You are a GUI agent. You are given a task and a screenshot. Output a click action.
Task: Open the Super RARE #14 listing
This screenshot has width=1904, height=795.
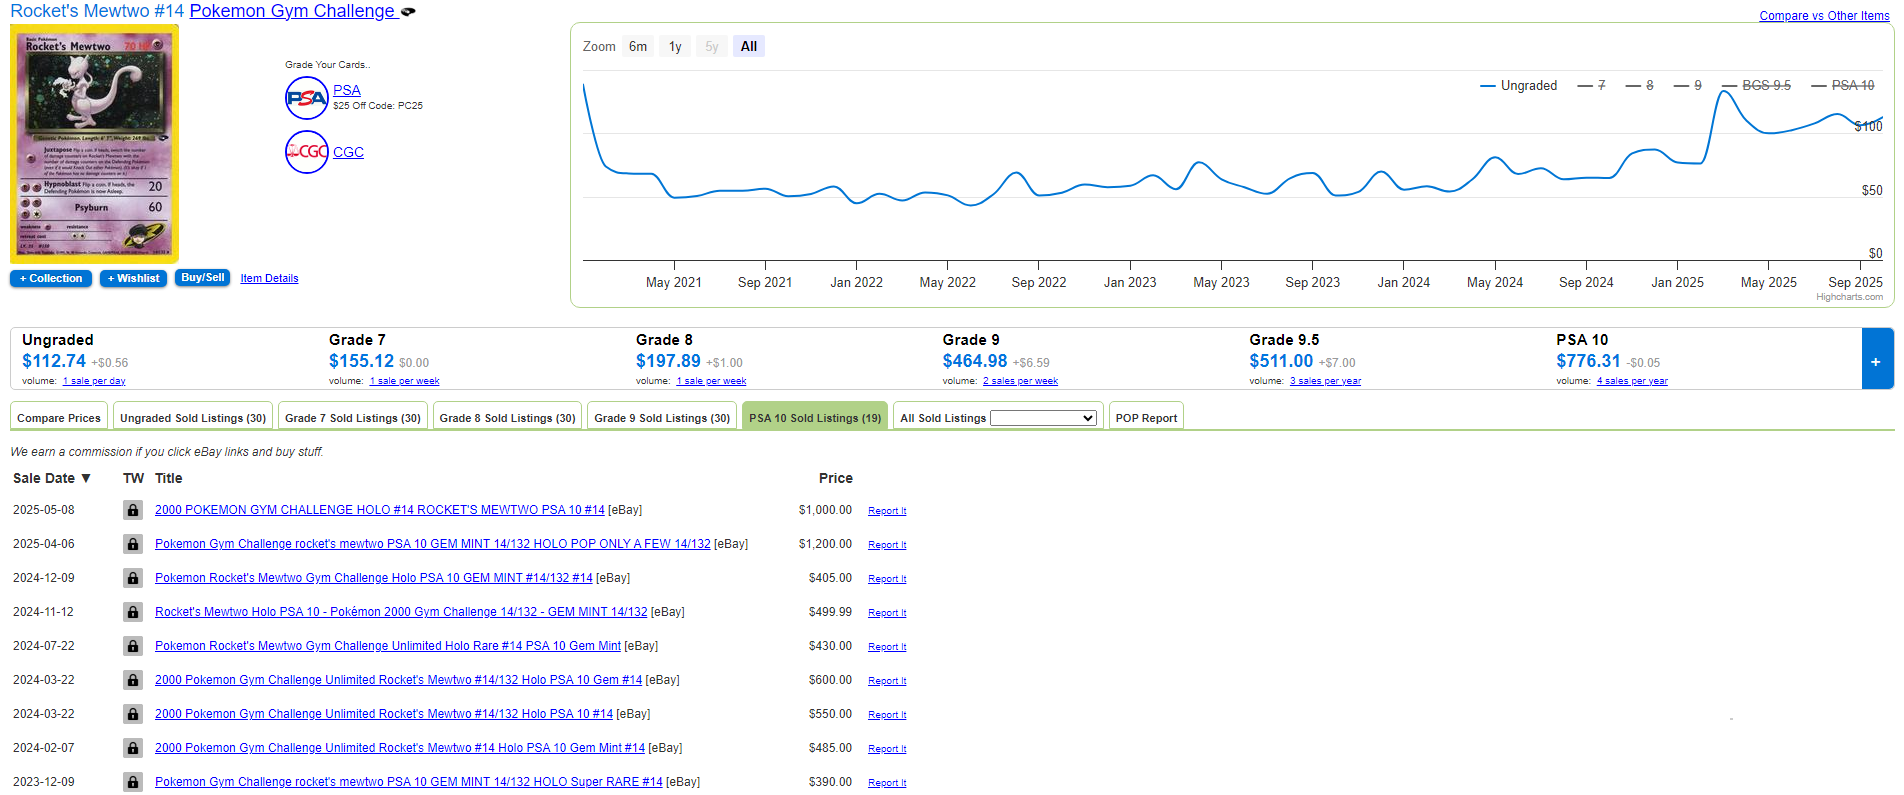coord(409,782)
